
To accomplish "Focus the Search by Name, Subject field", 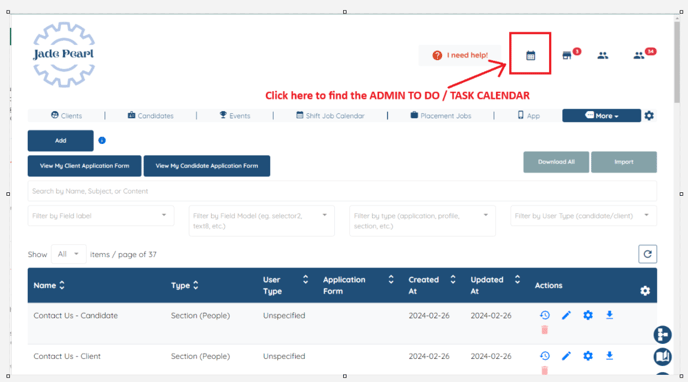I will (x=342, y=191).
